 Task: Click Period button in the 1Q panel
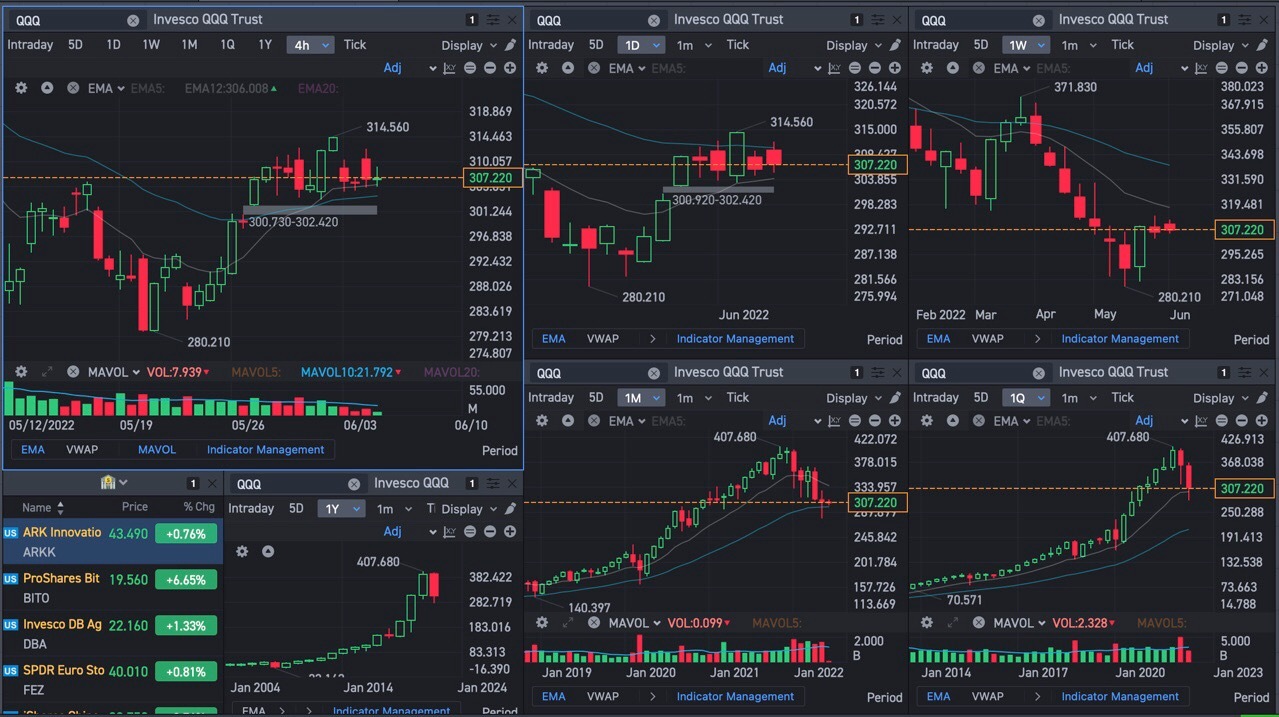(1251, 697)
